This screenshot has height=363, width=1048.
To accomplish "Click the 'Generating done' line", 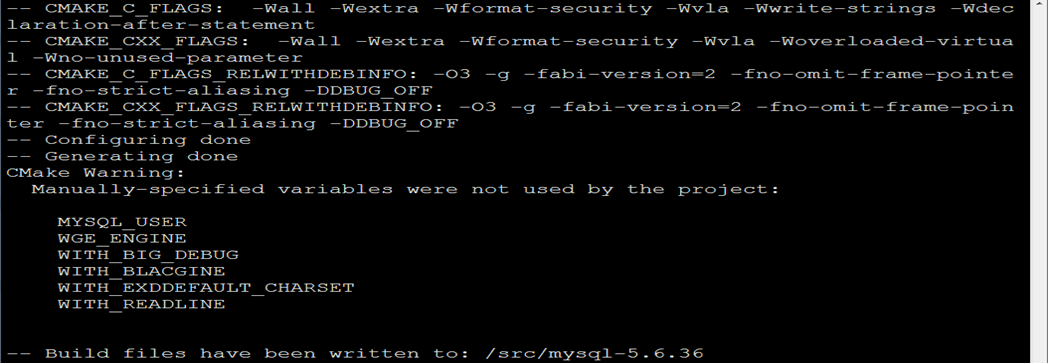I will pos(122,156).
